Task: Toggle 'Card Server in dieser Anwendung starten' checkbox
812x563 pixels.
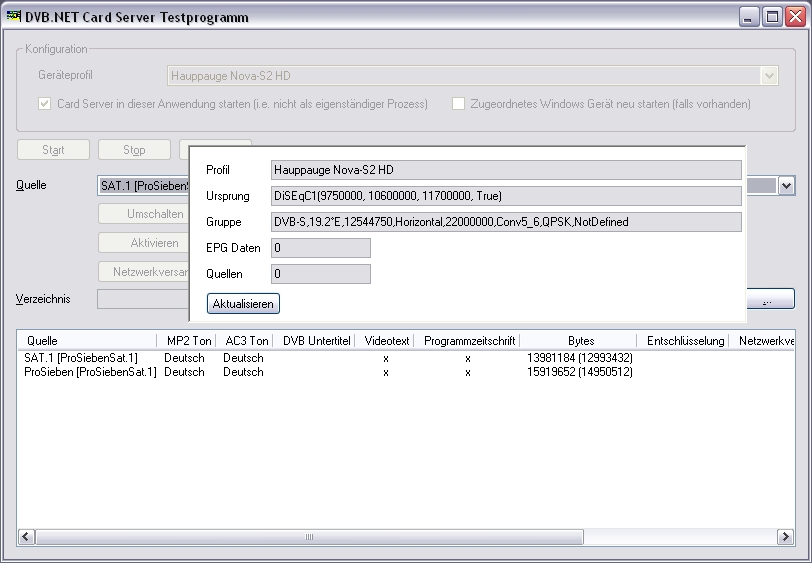Action: point(45,104)
